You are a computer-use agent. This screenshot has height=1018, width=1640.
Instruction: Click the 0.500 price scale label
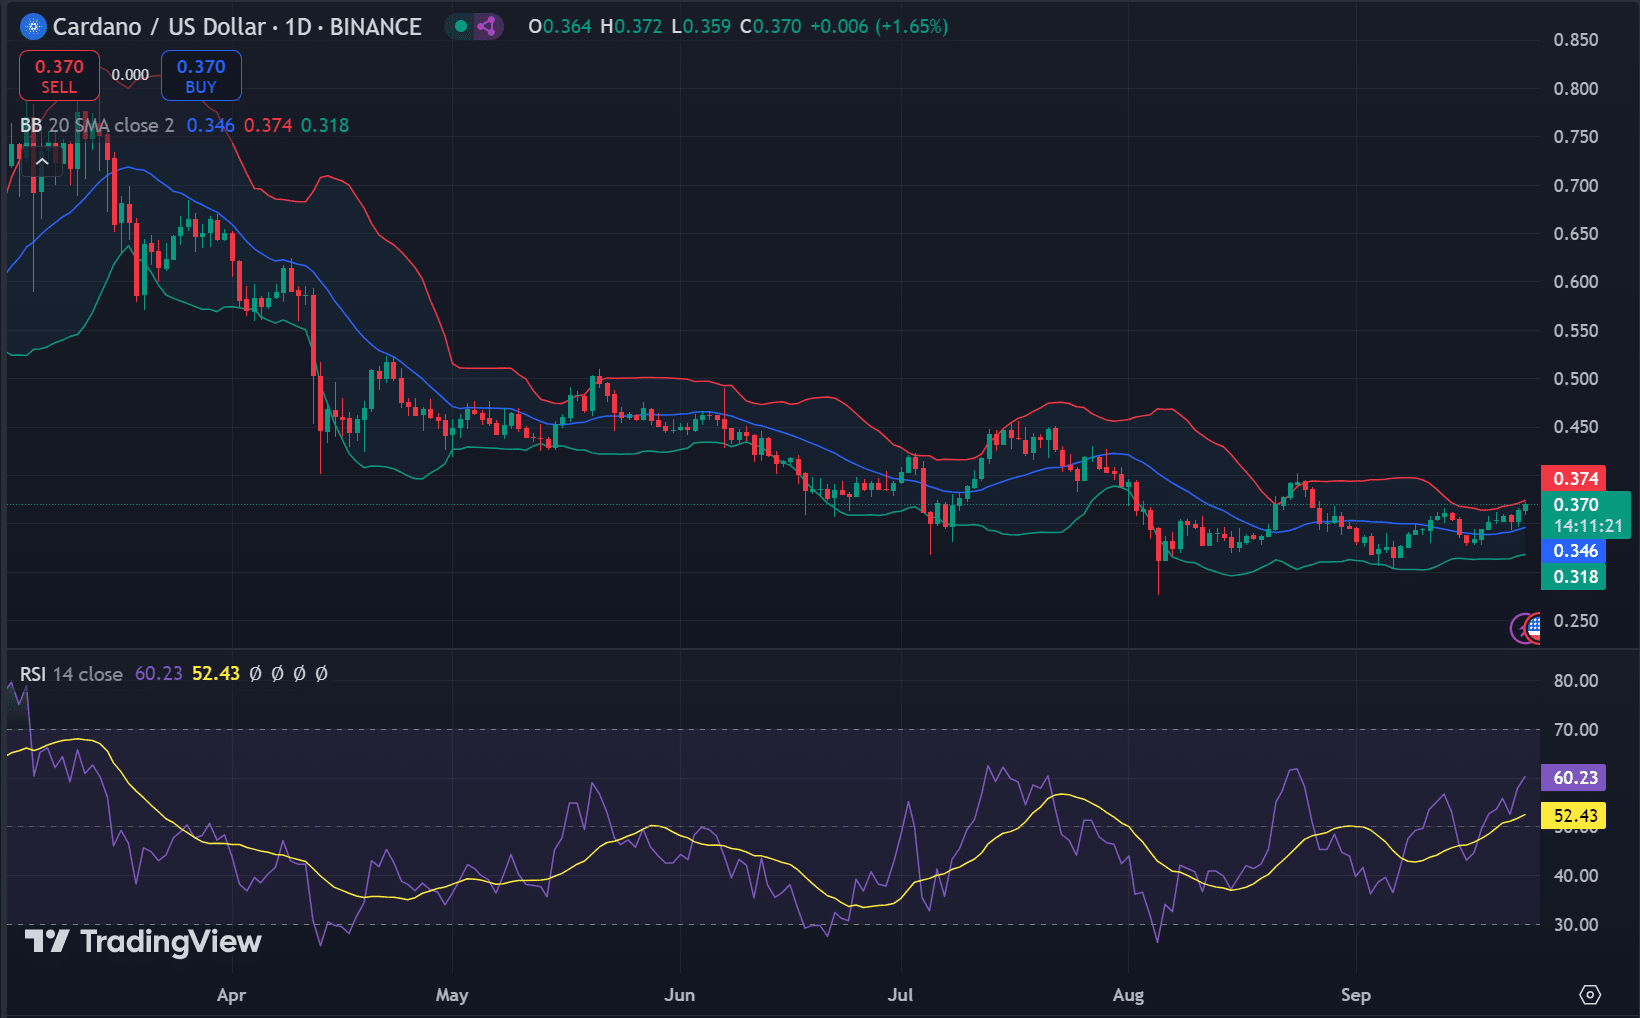point(1576,379)
